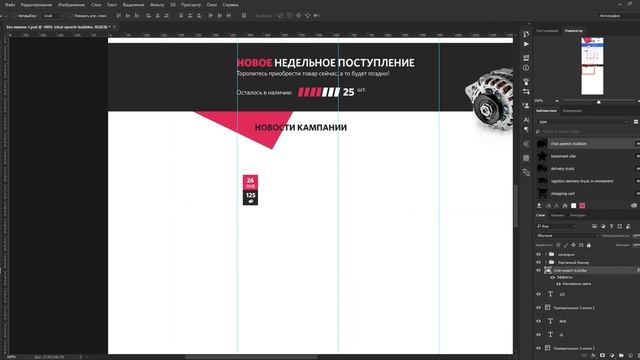This screenshot has width=640, height=360.
Task: Hide the категории layer group
Action: [x=538, y=254]
